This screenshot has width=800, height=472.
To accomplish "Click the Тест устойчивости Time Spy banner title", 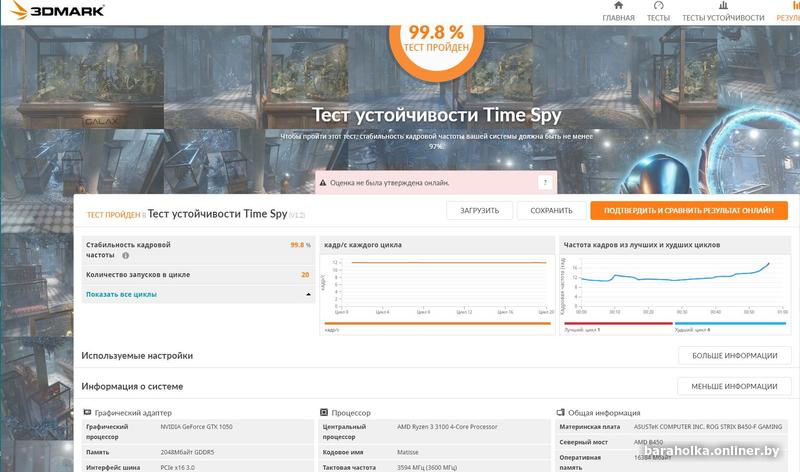I will tap(436, 115).
